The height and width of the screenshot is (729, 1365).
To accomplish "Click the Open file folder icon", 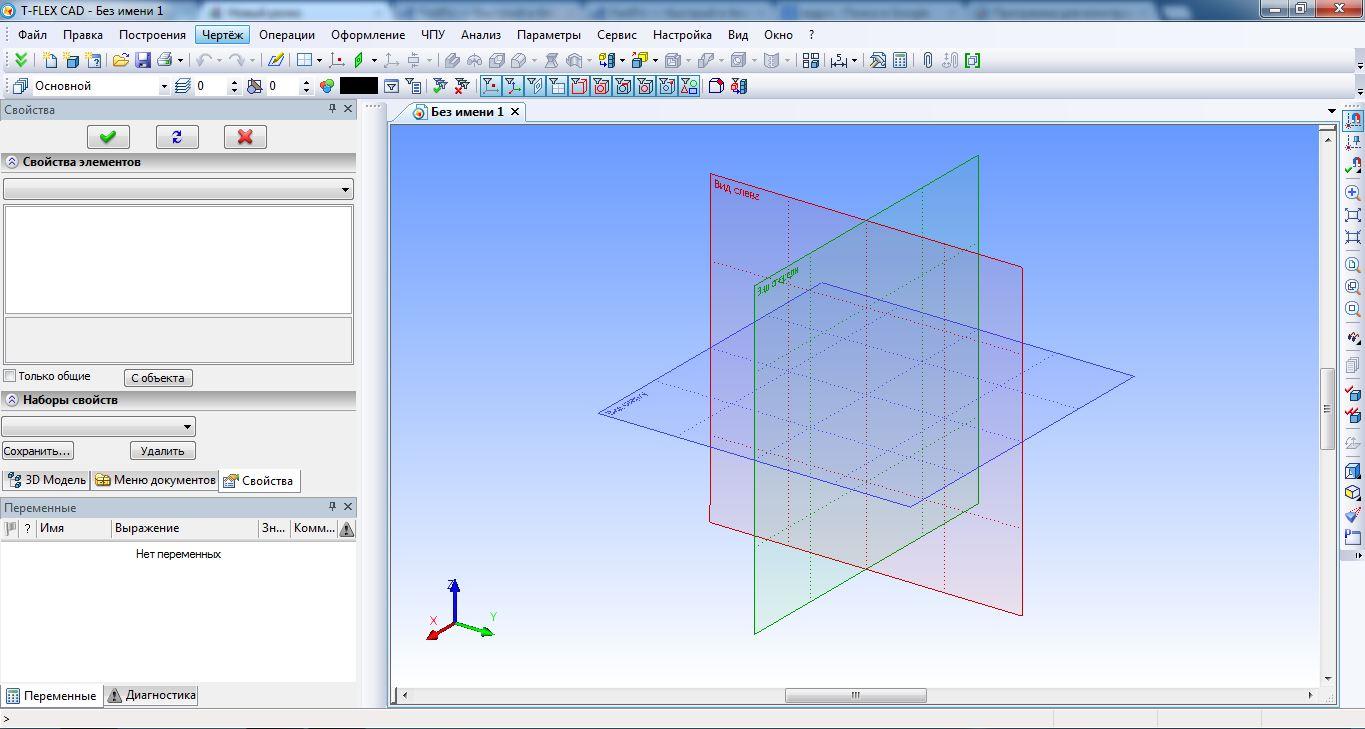I will coord(121,60).
